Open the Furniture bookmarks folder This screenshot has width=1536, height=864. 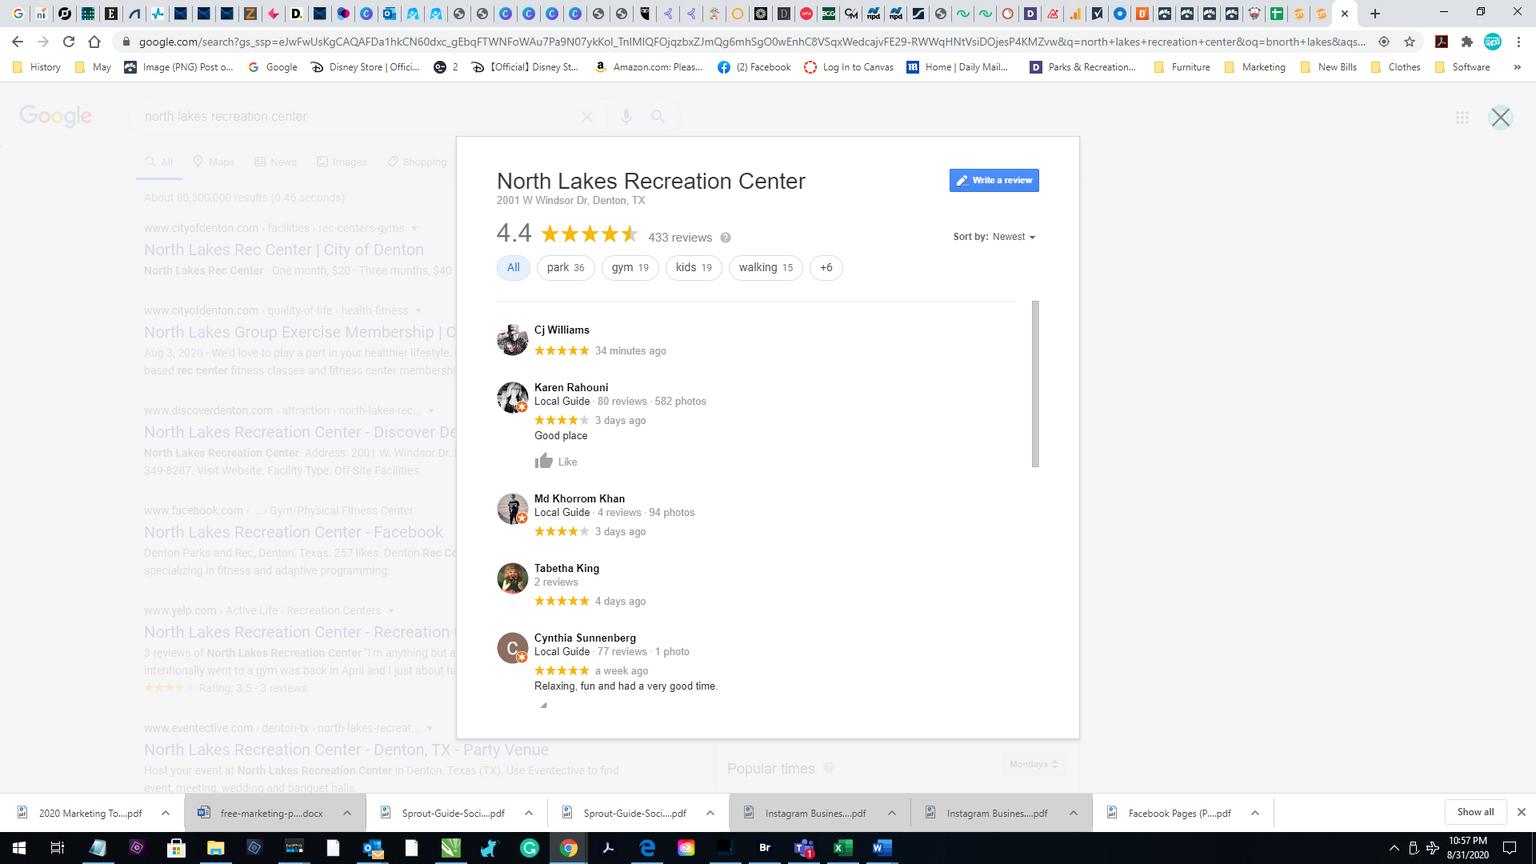point(1181,67)
